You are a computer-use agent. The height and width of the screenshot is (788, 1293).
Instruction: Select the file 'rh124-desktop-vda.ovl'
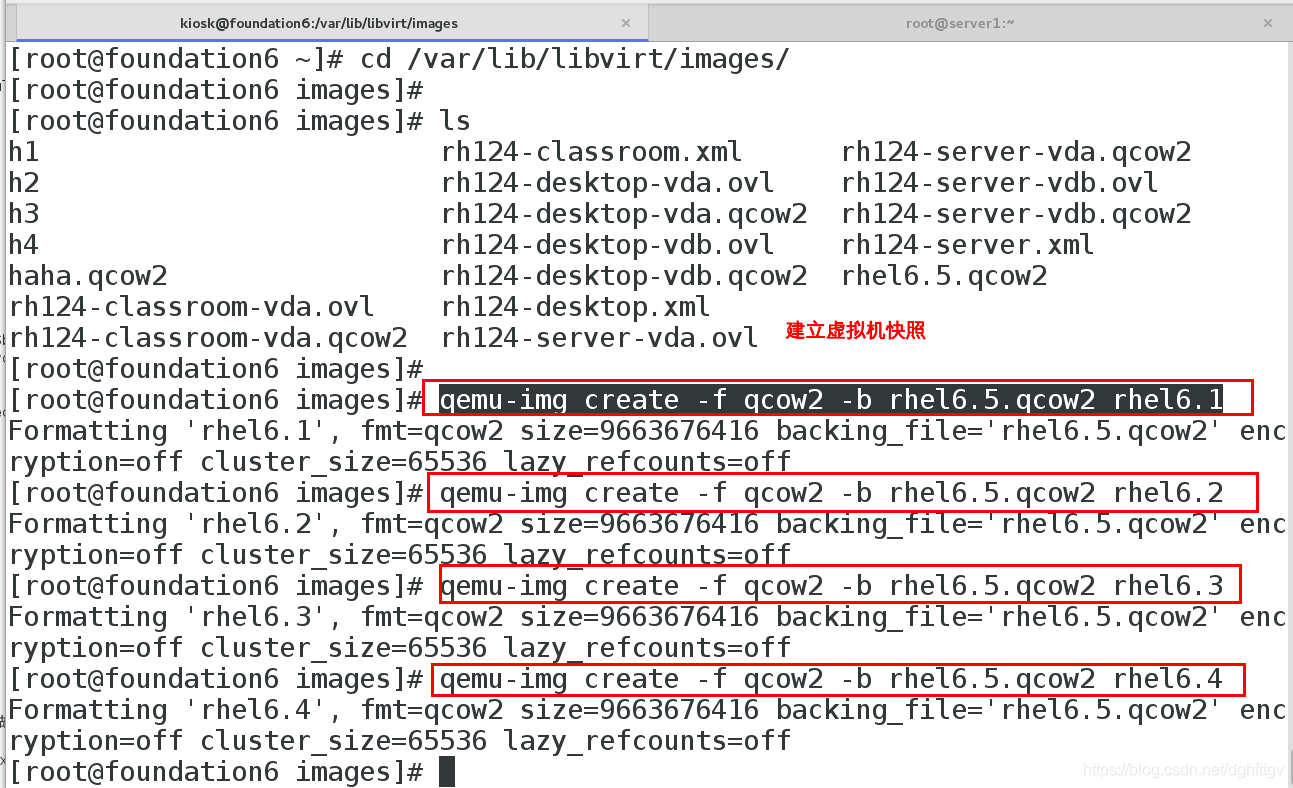608,184
